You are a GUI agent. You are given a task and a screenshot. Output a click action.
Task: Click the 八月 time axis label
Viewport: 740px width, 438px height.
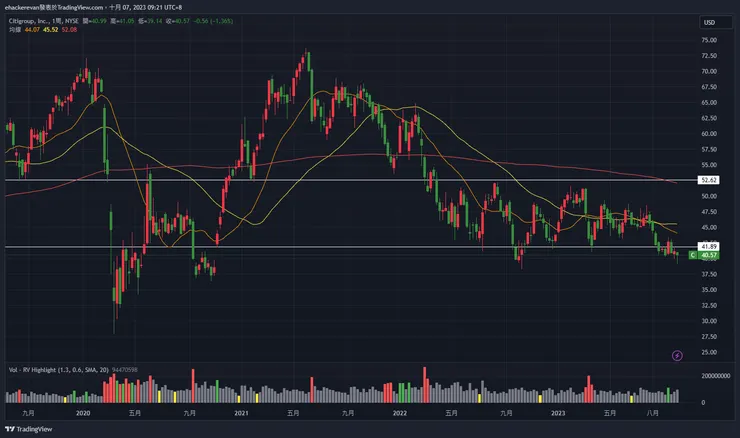click(x=652, y=413)
